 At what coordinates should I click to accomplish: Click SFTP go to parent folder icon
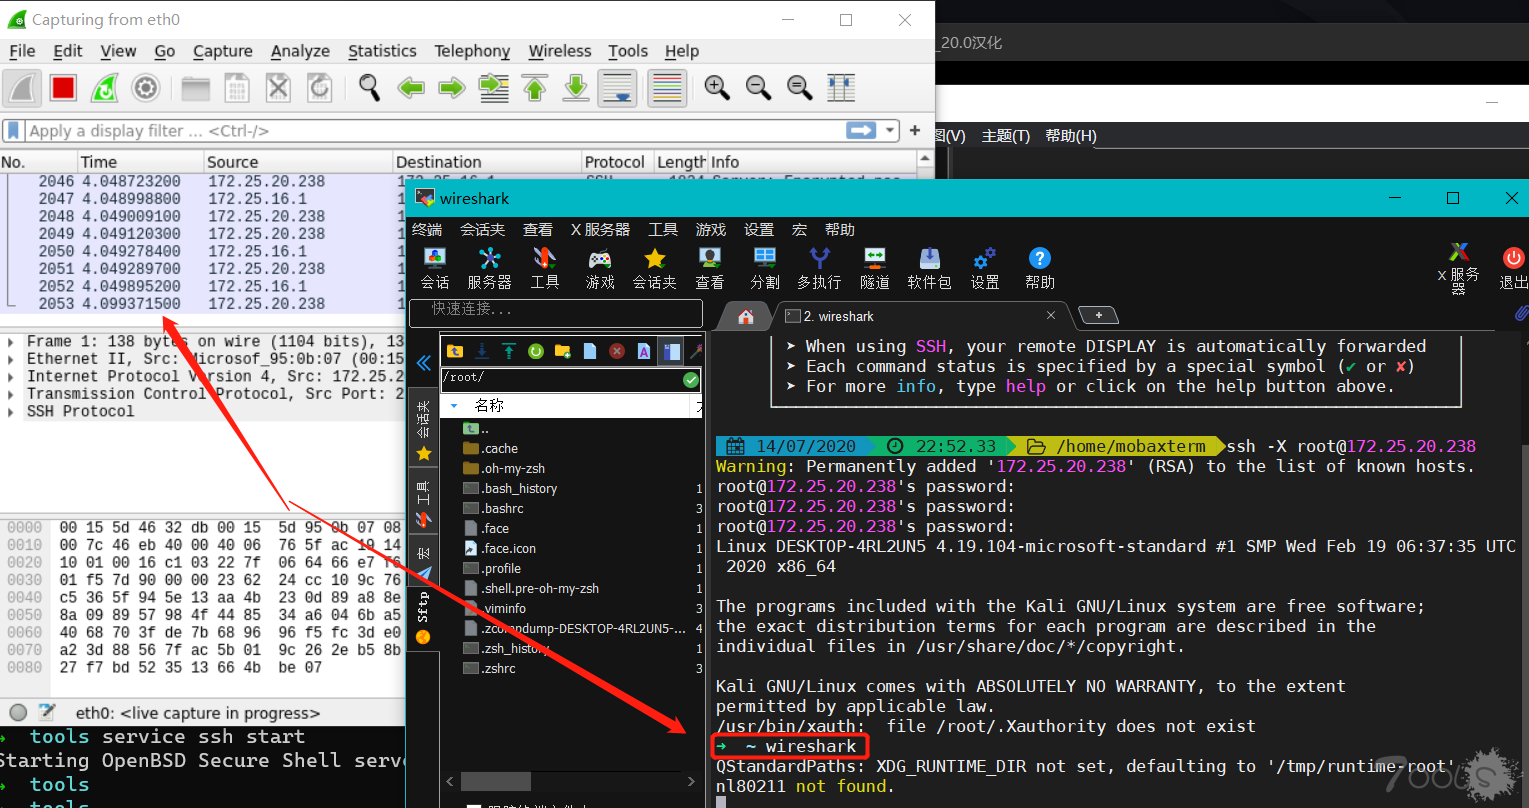click(x=454, y=351)
